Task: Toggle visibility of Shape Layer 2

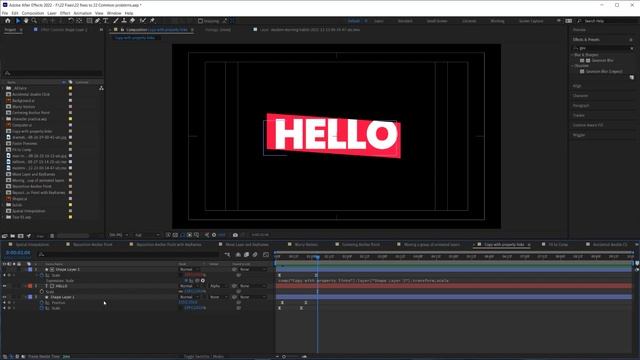Action: [4, 297]
